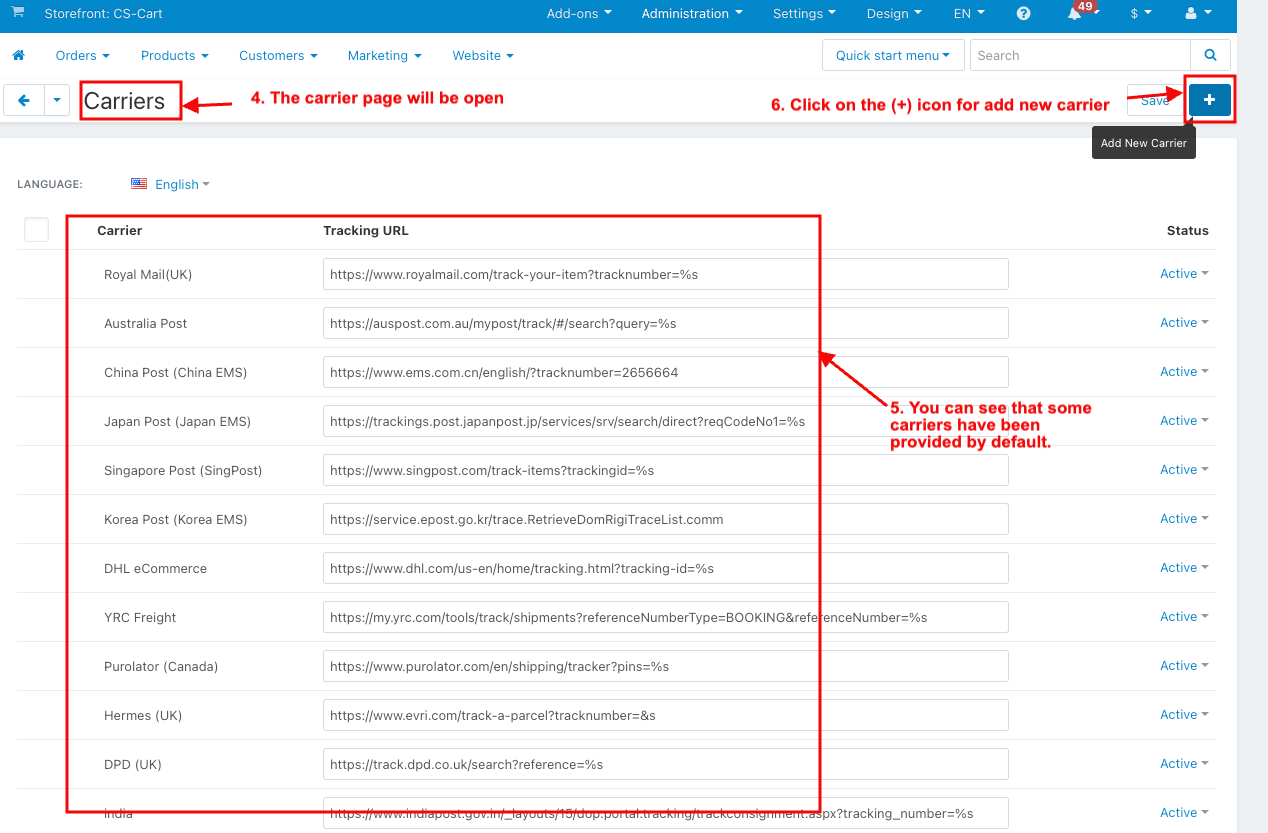Click the 'Carriers' page title
The image size is (1268, 833).
(x=124, y=101)
